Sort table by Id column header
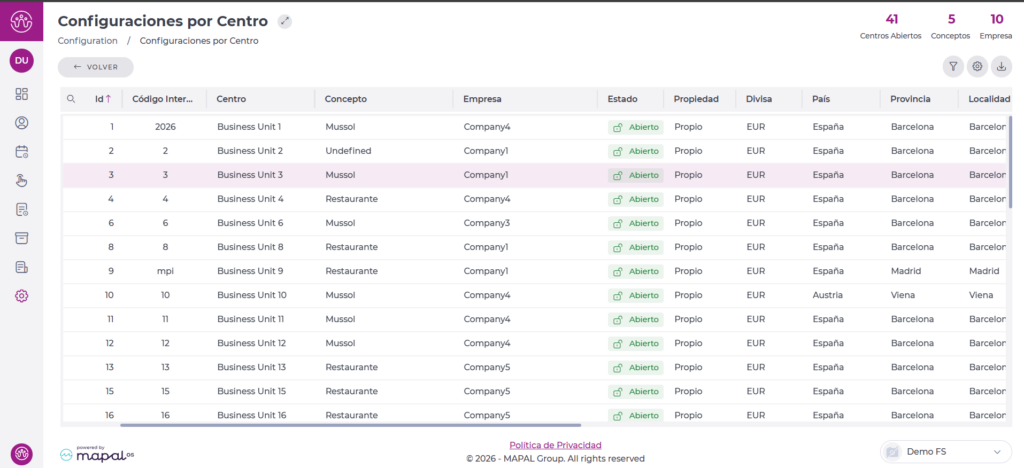The width and height of the screenshot is (1024, 468). point(102,99)
